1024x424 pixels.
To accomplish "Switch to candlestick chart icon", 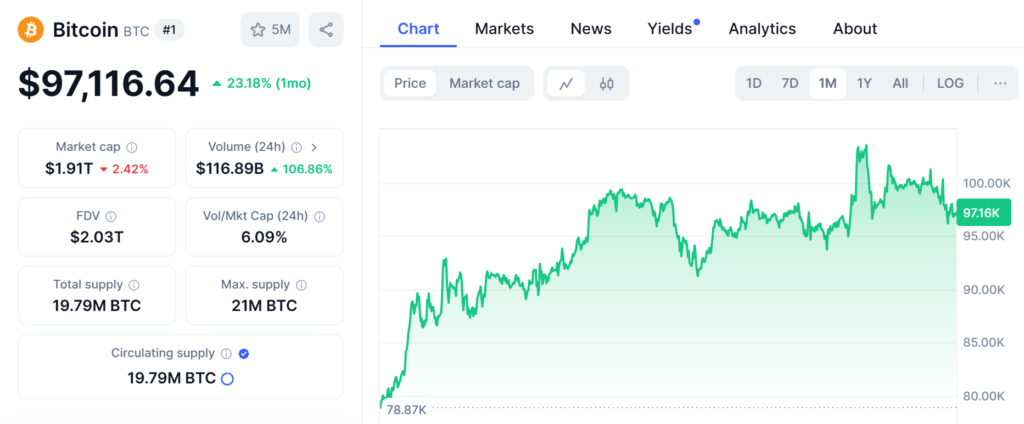I will 606,83.
